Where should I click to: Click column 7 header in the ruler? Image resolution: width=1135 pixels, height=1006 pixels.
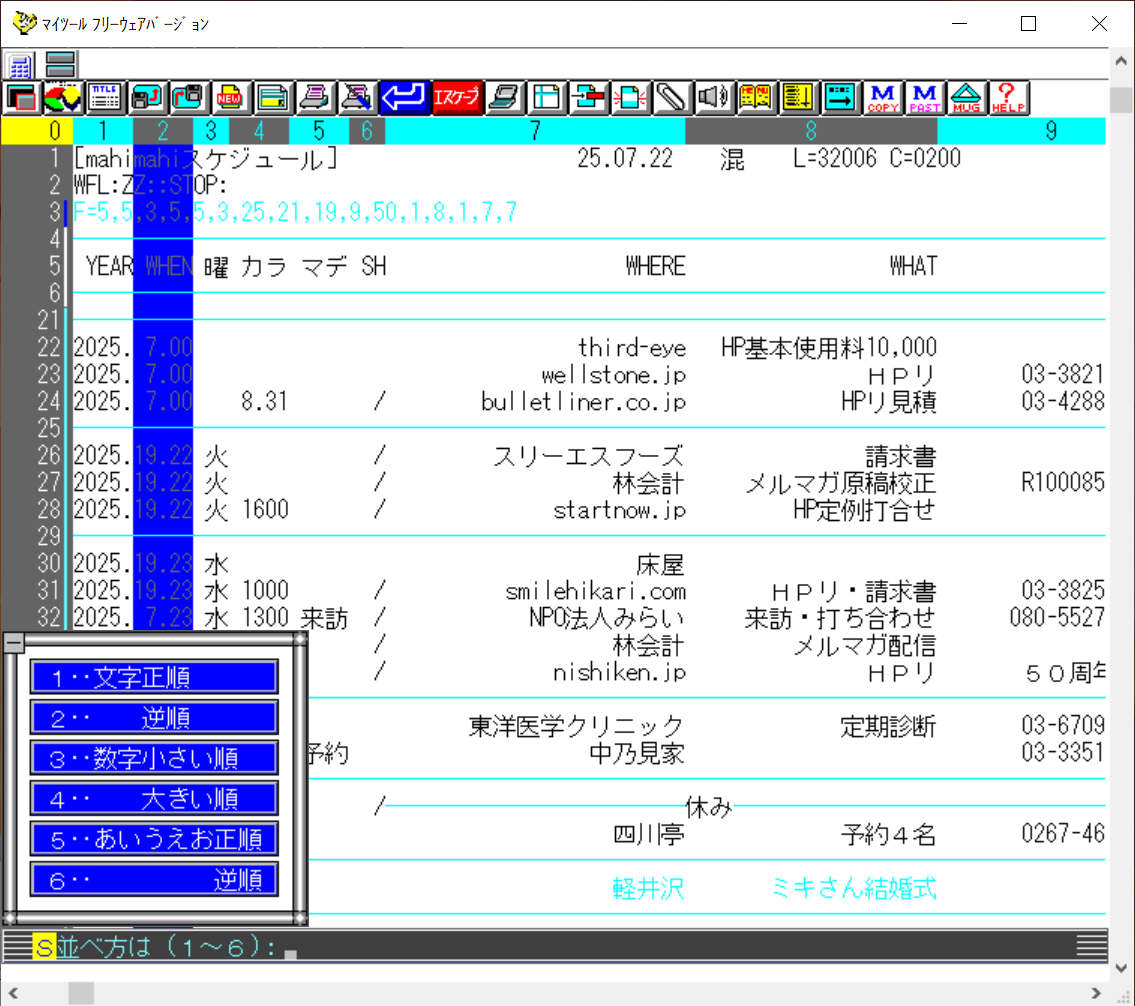point(535,130)
